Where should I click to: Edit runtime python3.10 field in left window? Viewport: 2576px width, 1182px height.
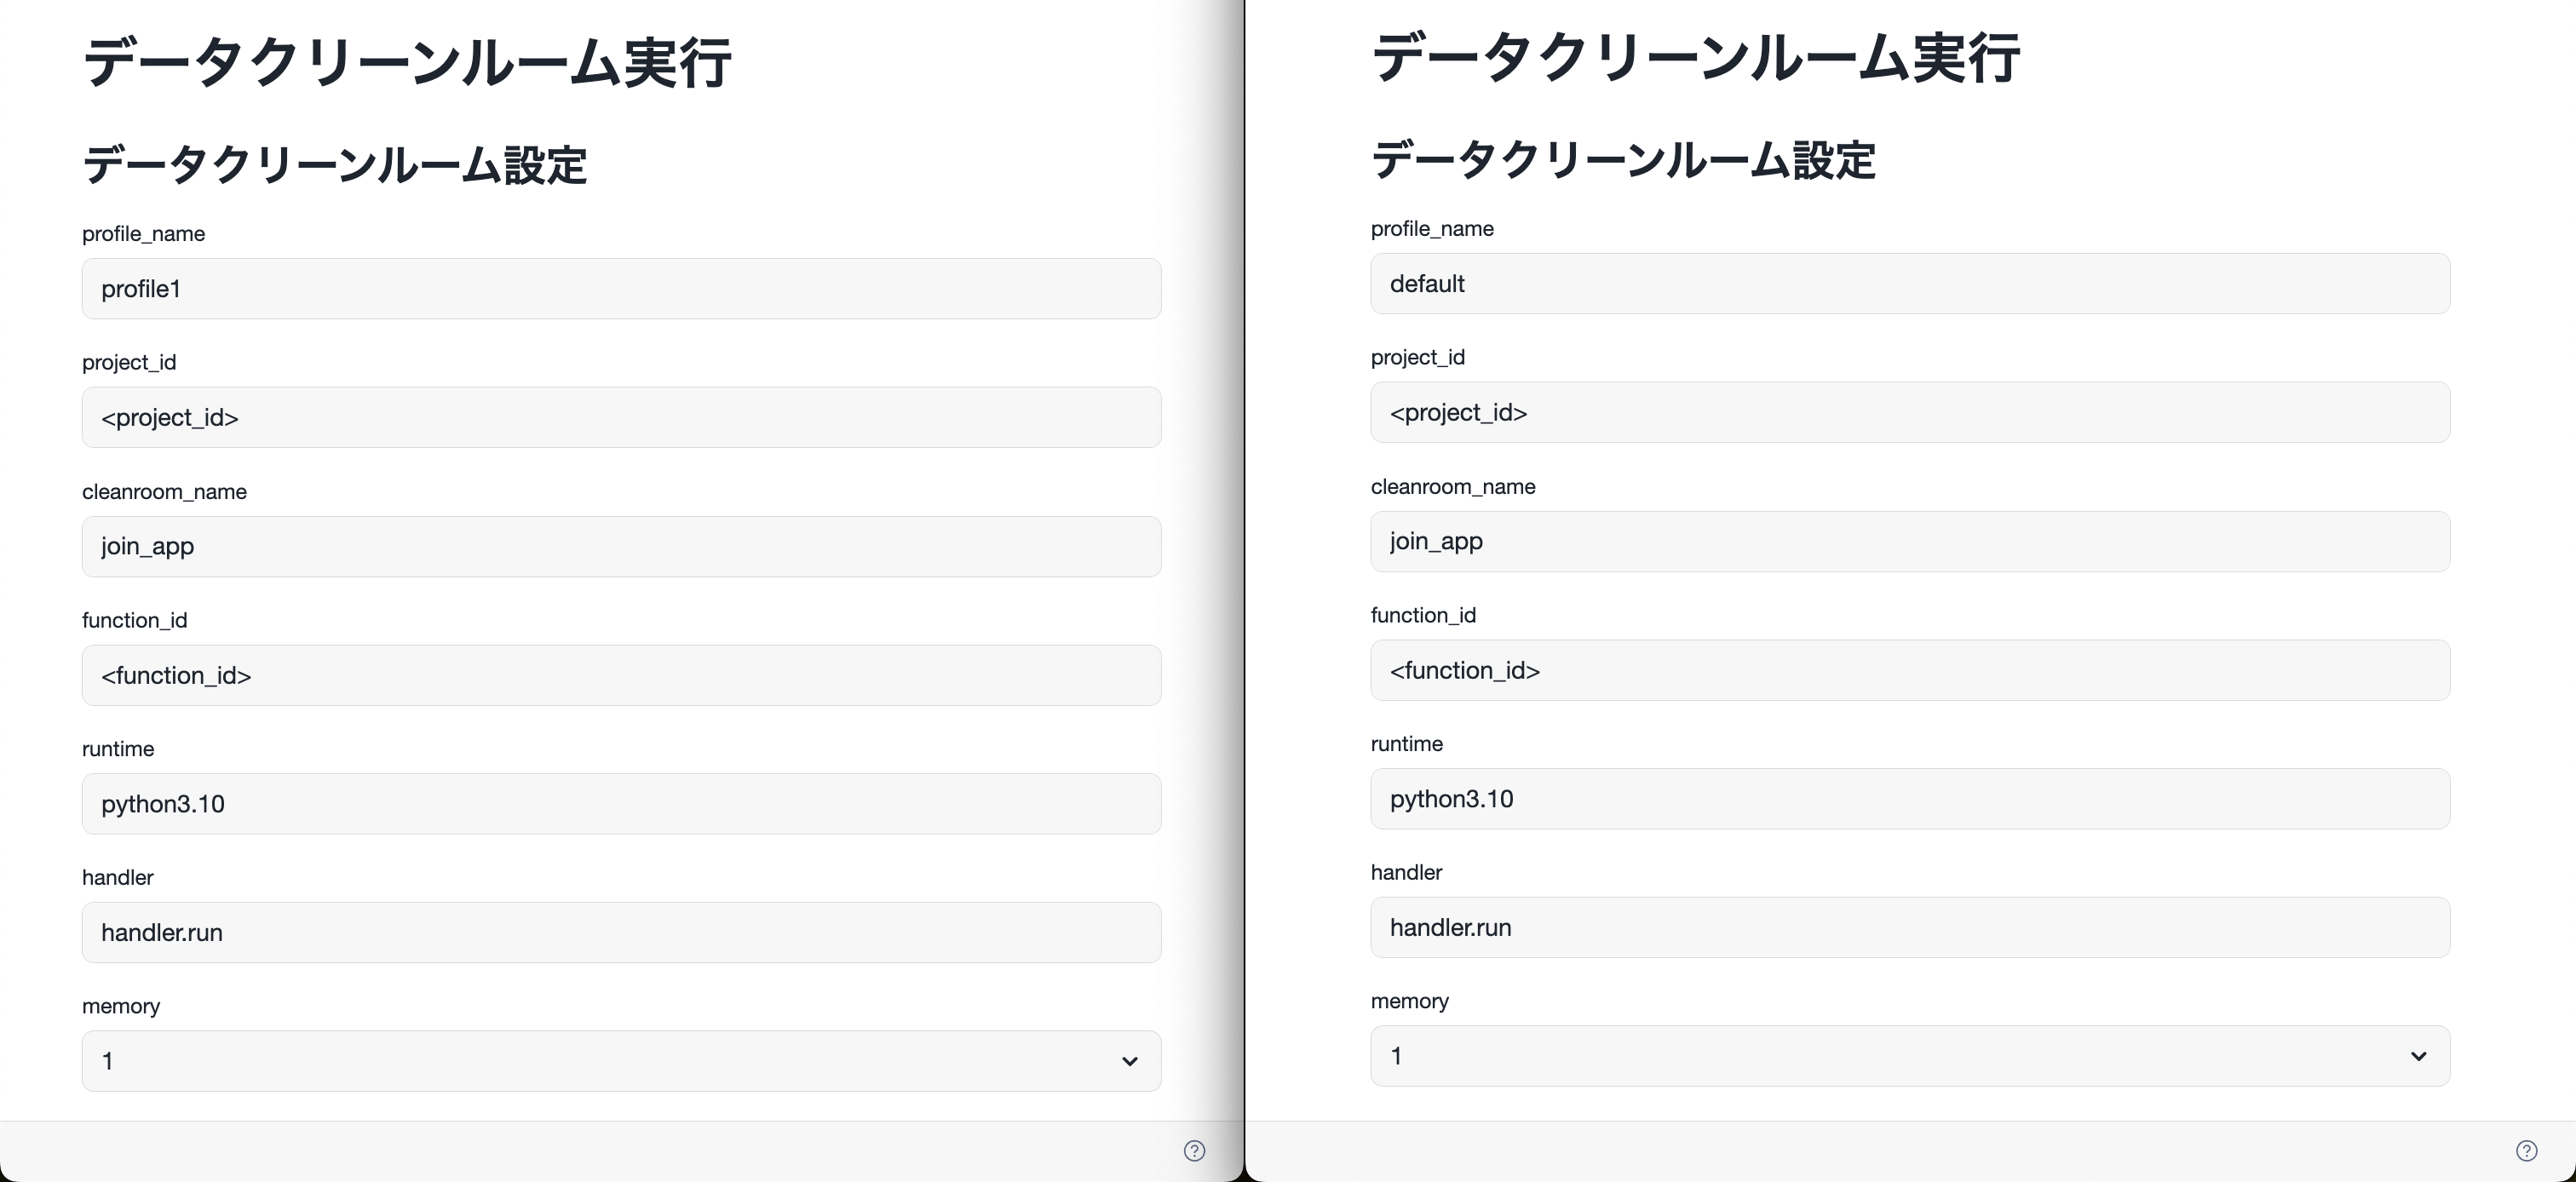click(x=620, y=804)
